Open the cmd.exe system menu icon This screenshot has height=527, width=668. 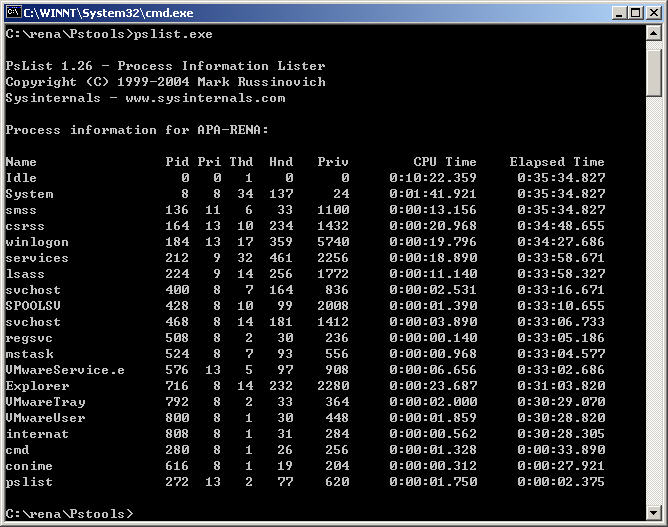13,12
